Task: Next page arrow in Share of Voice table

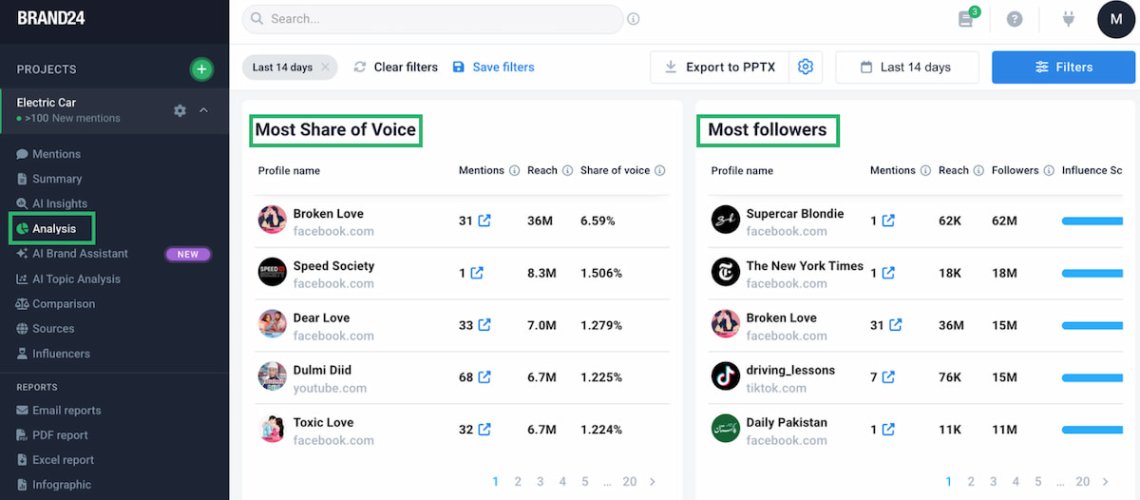Action: [x=652, y=481]
